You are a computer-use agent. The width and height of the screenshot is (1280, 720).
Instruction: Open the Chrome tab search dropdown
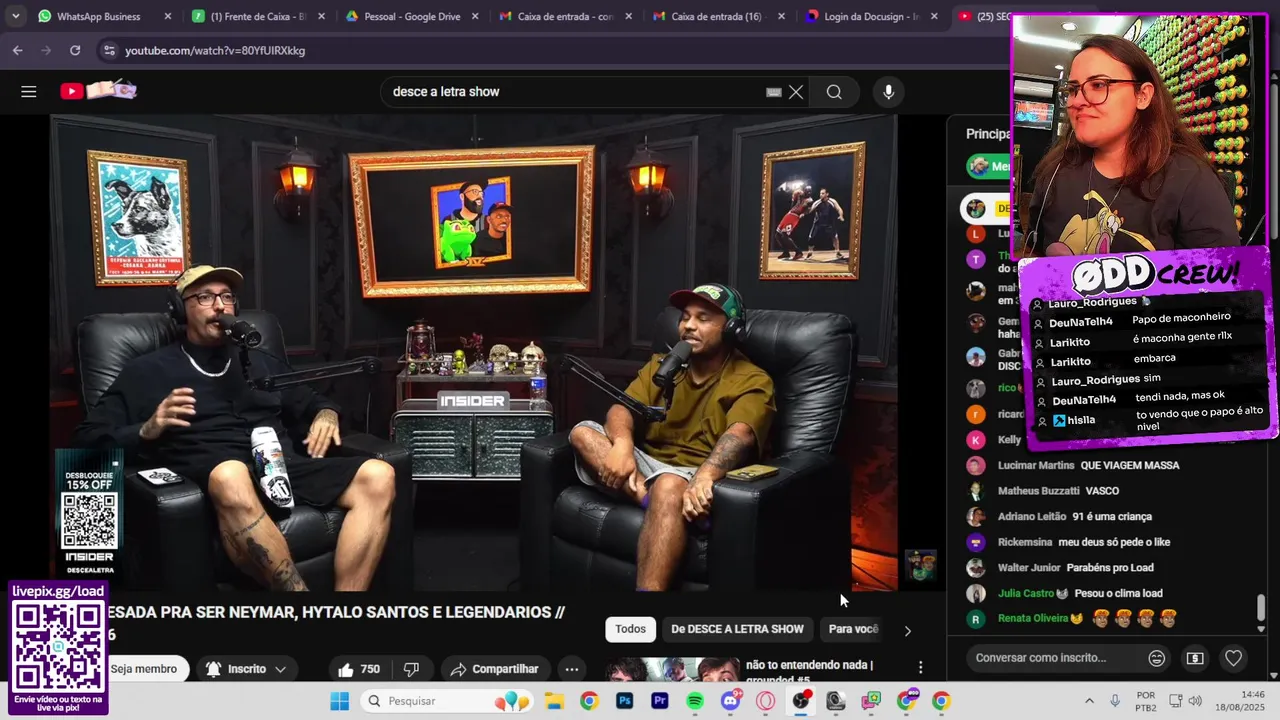(x=15, y=16)
